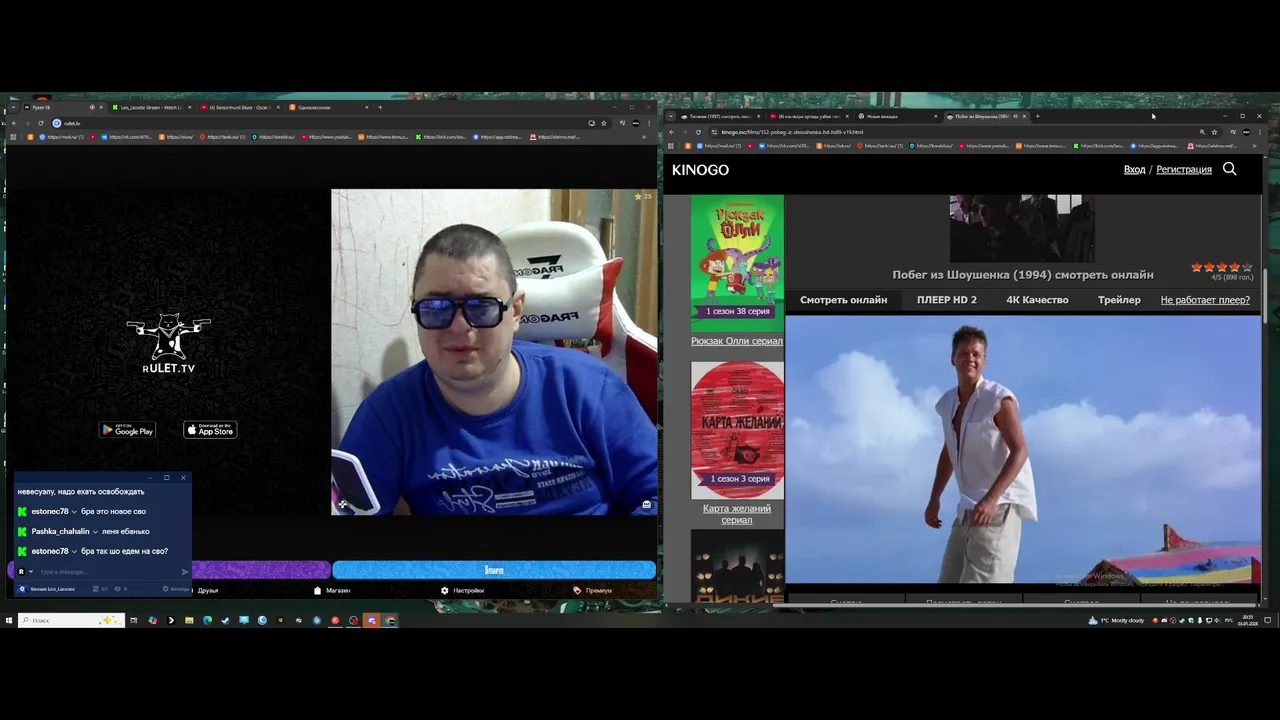Open the Трейлер tab
The image size is (1280, 720).
coord(1119,300)
